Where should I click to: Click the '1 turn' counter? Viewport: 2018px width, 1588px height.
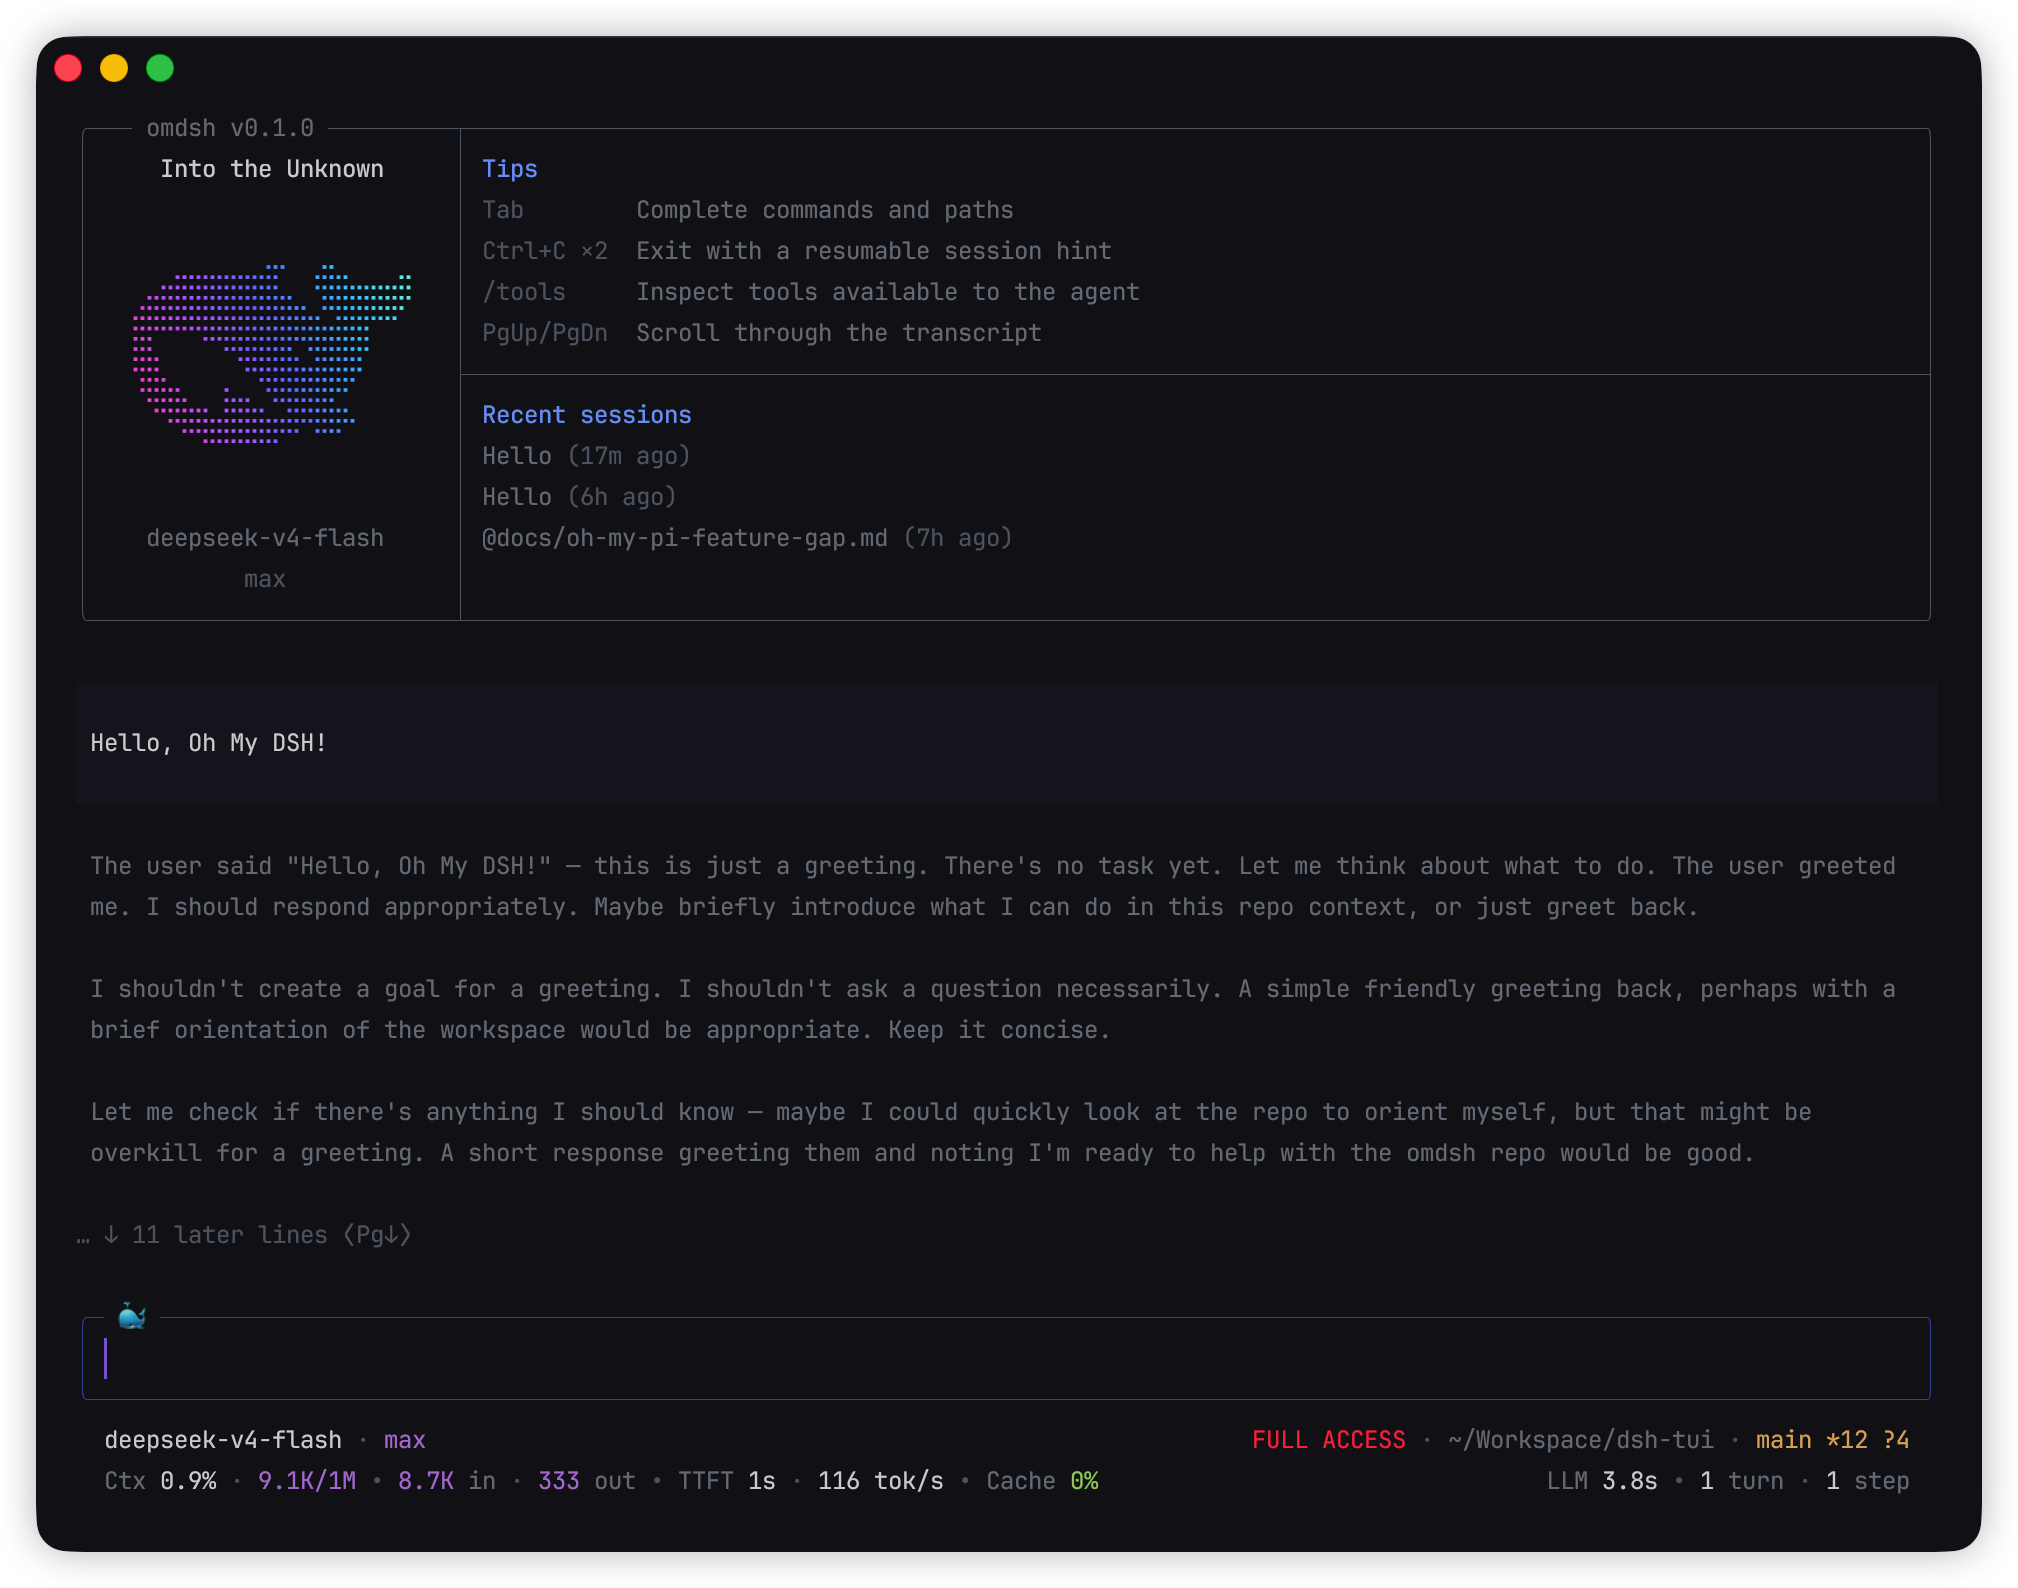click(1742, 1481)
